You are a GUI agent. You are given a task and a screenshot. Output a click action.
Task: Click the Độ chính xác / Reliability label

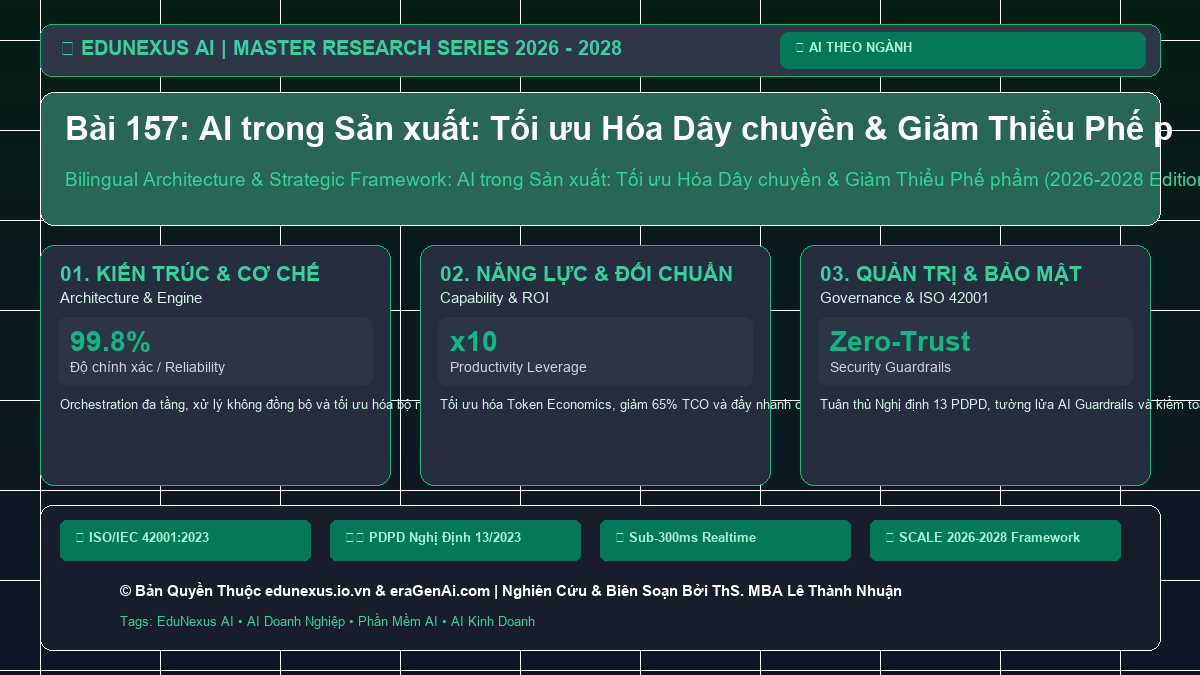(147, 368)
